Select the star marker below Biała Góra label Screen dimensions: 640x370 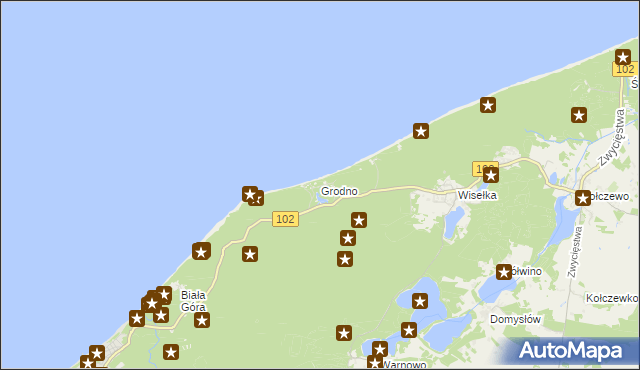(x=171, y=352)
